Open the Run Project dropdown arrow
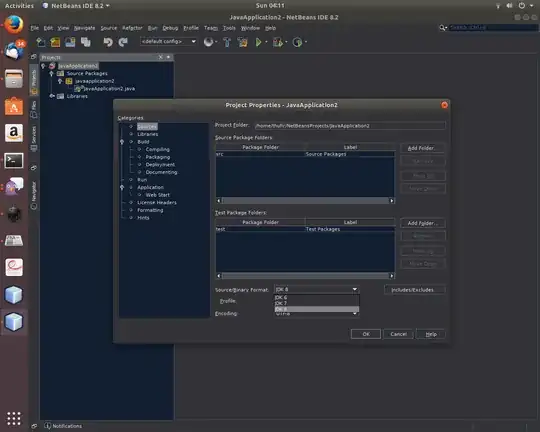The height and width of the screenshot is (432, 540). coord(266,42)
